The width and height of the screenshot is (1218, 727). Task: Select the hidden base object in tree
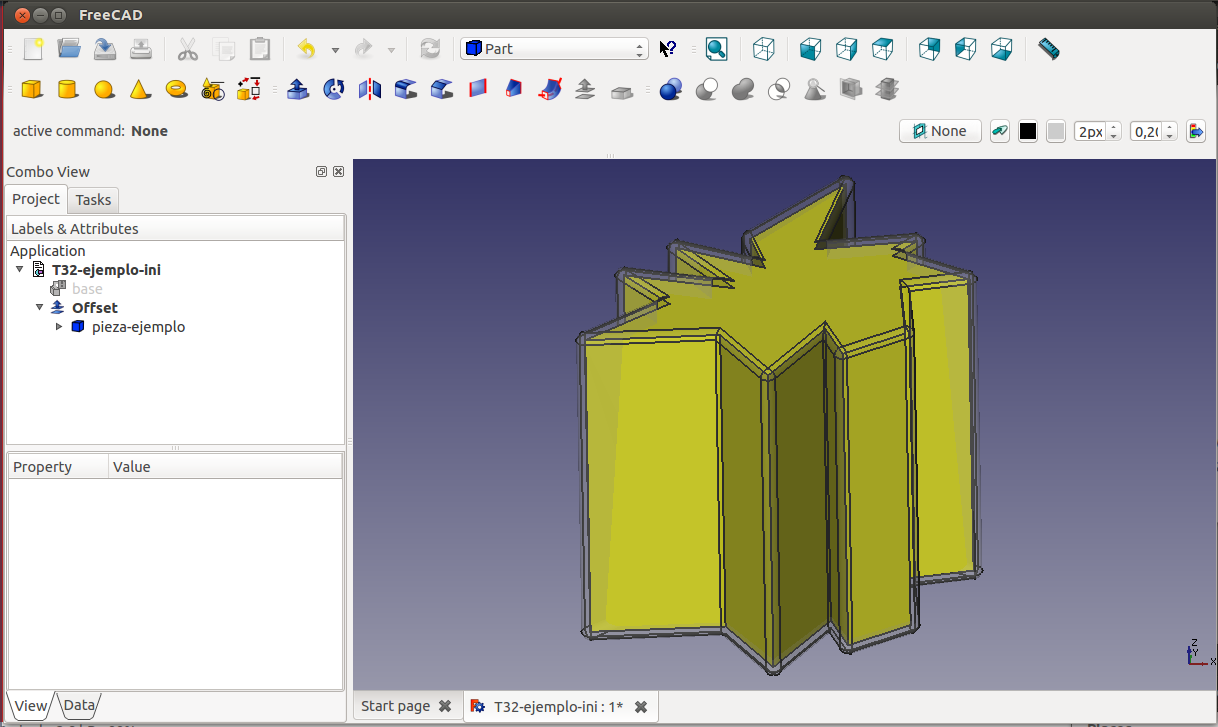tap(86, 289)
